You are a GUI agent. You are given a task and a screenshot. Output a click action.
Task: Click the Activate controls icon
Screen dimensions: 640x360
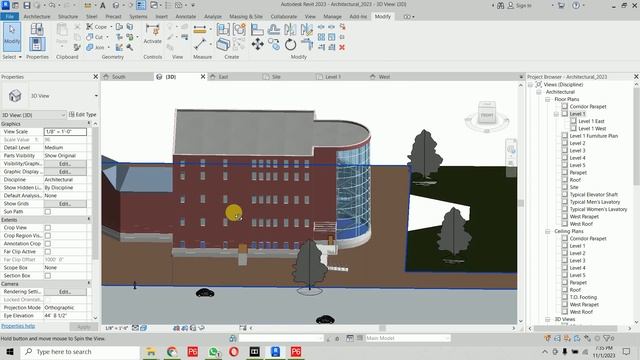153,34
